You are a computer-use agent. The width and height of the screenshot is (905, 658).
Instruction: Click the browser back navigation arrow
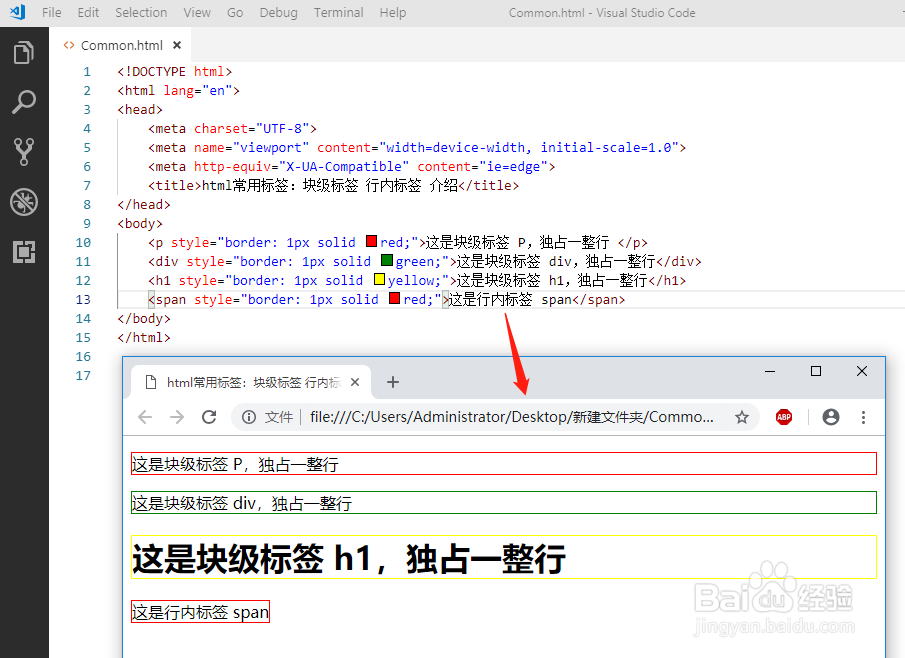[145, 417]
